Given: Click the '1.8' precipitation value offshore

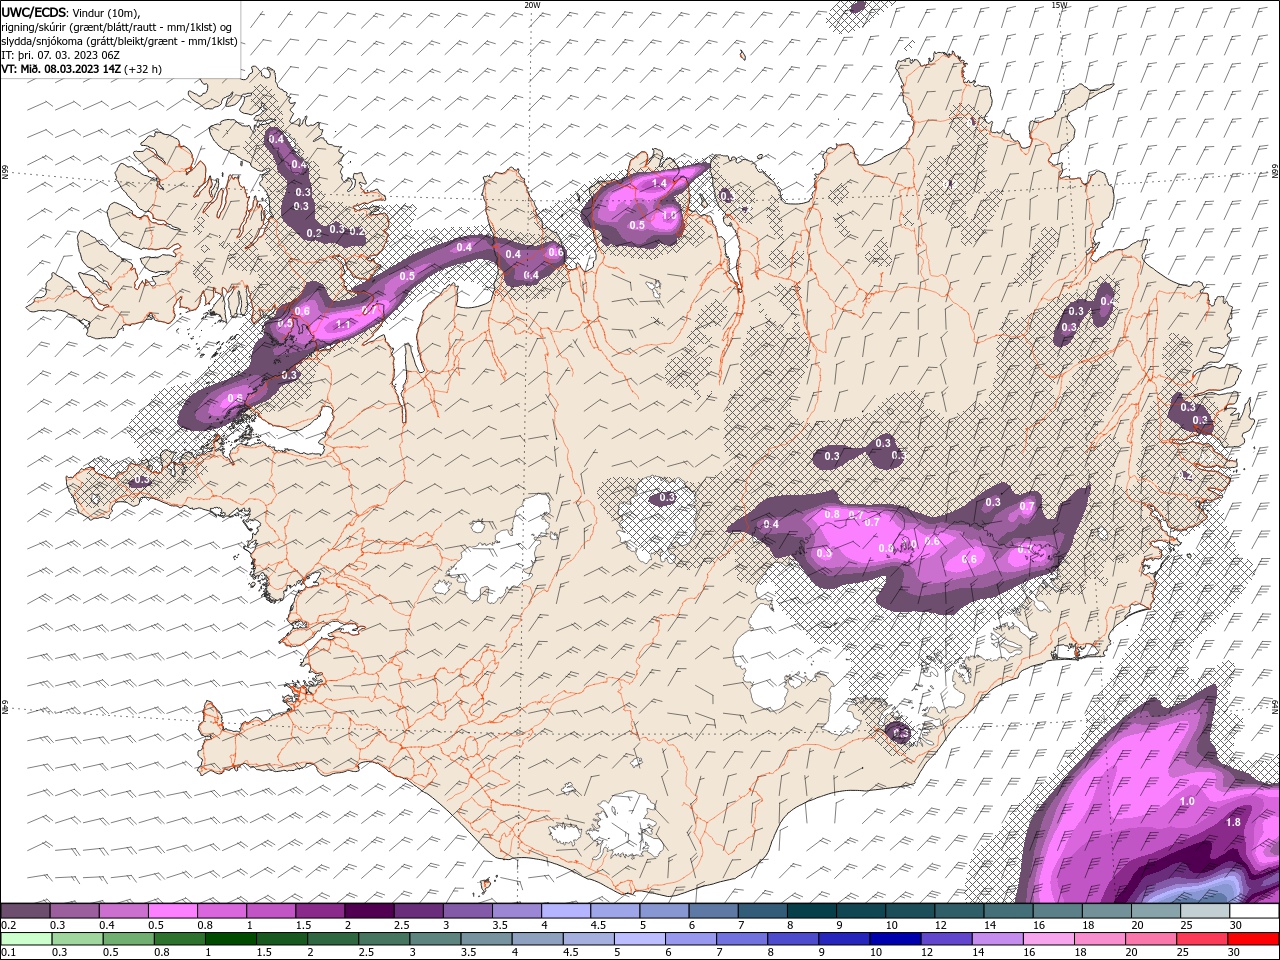Looking at the screenshot, I should pyautogui.click(x=1233, y=822).
